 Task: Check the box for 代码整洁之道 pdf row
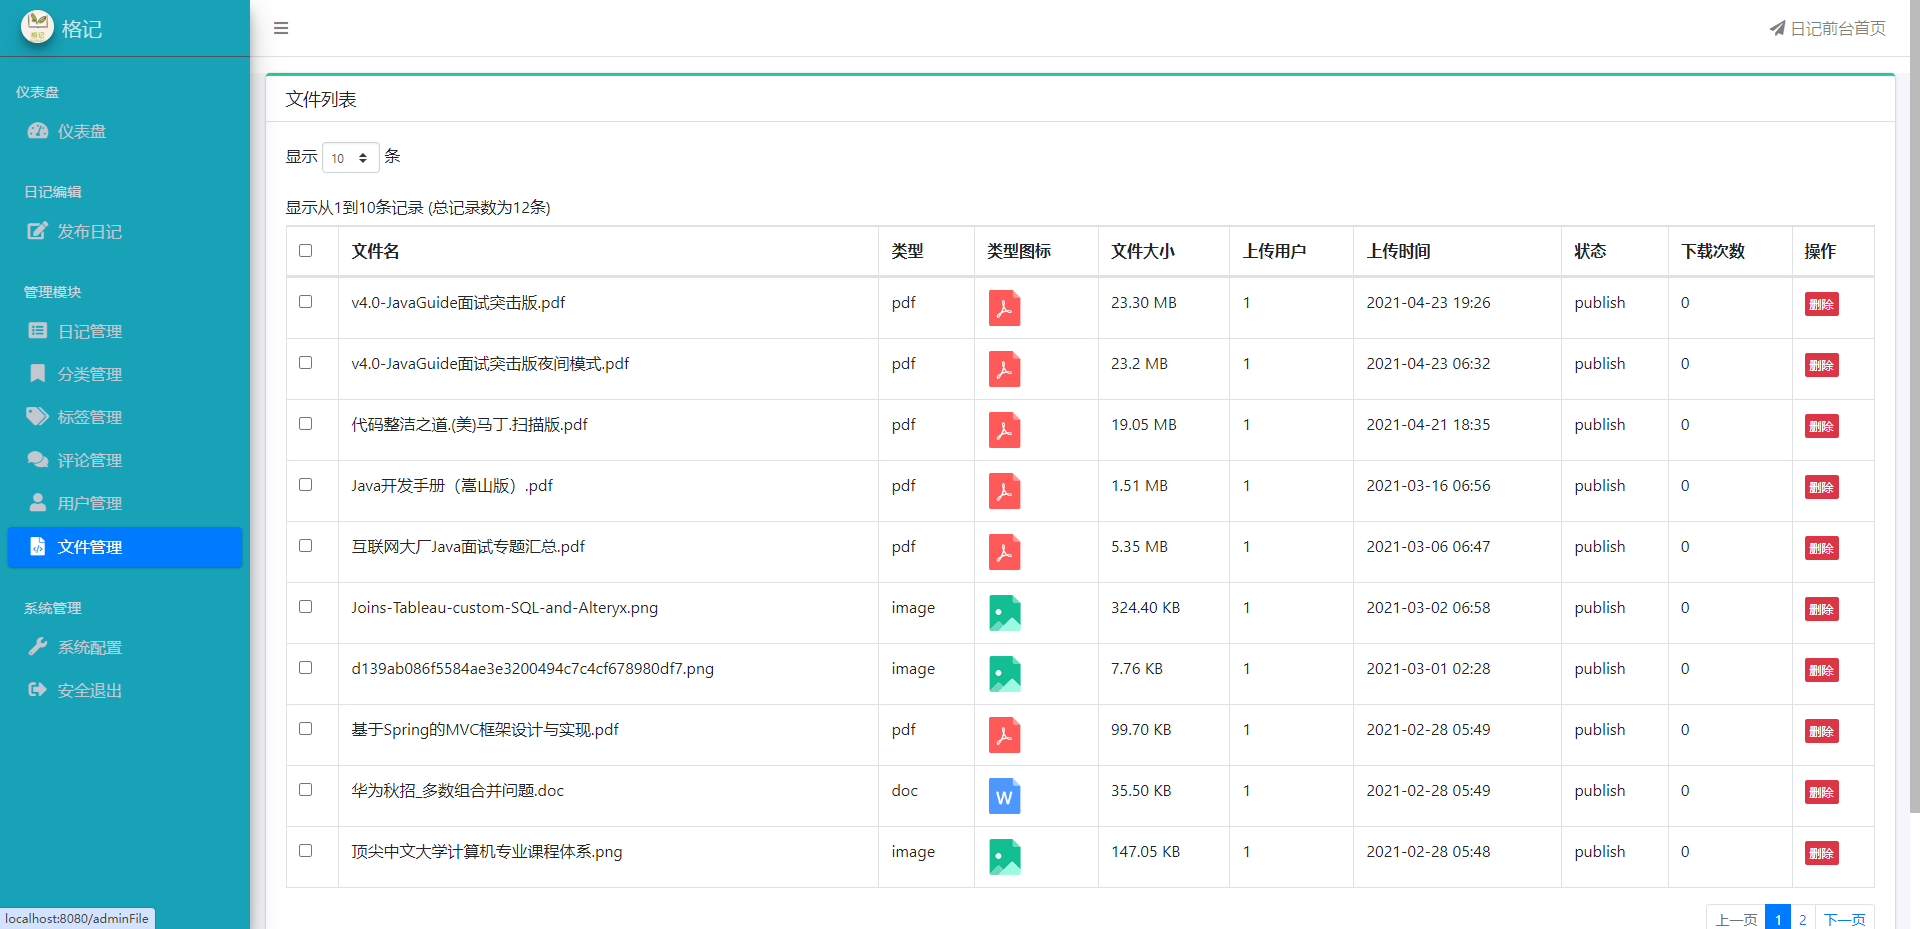point(306,424)
